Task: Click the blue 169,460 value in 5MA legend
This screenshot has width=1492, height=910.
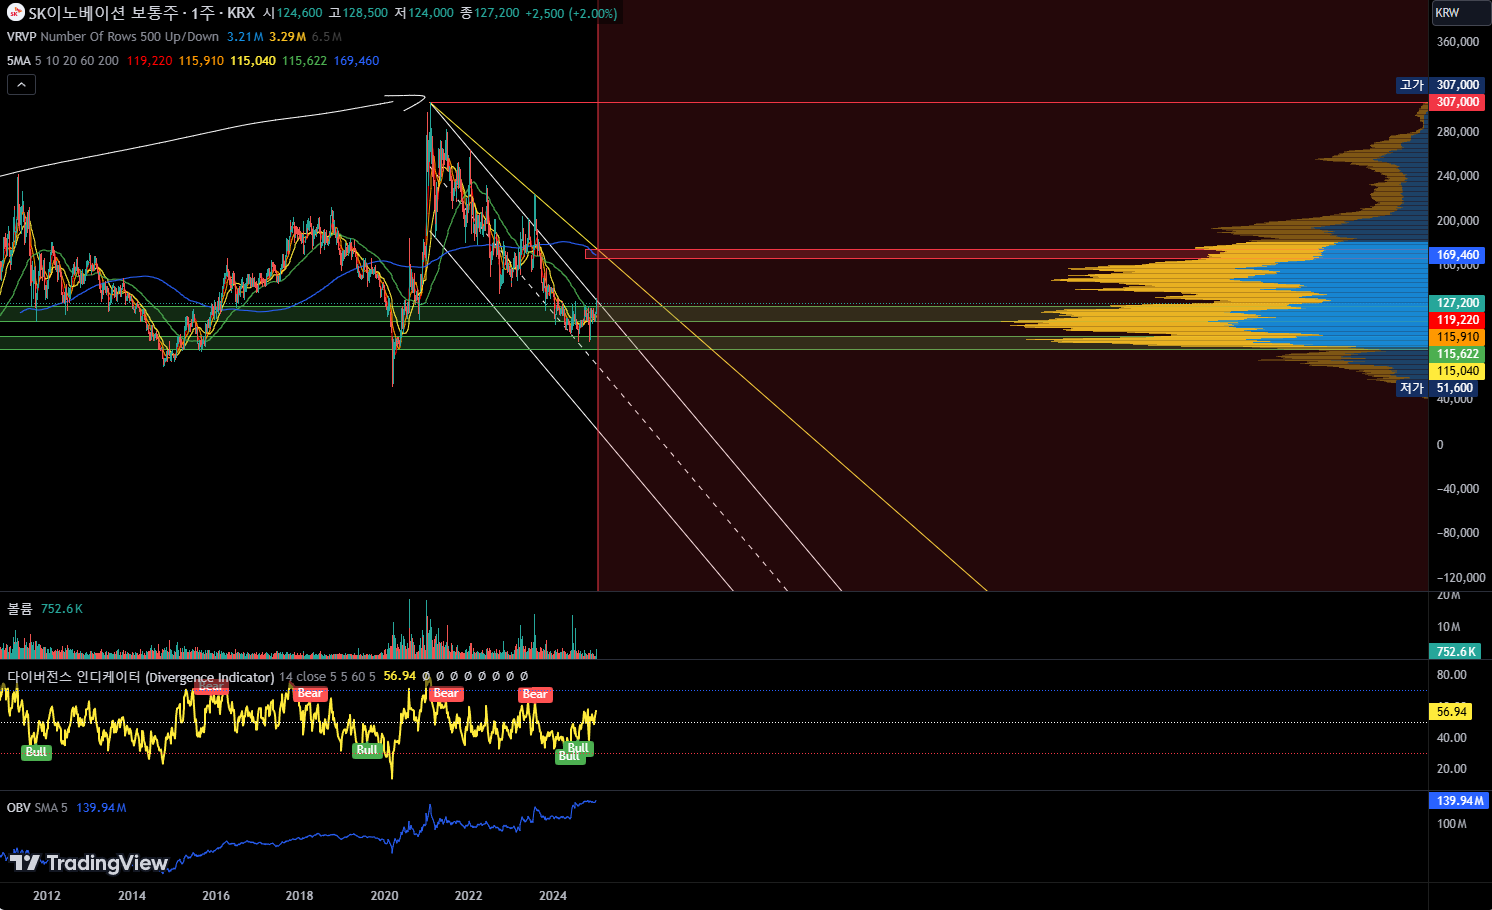Action: 357,61
